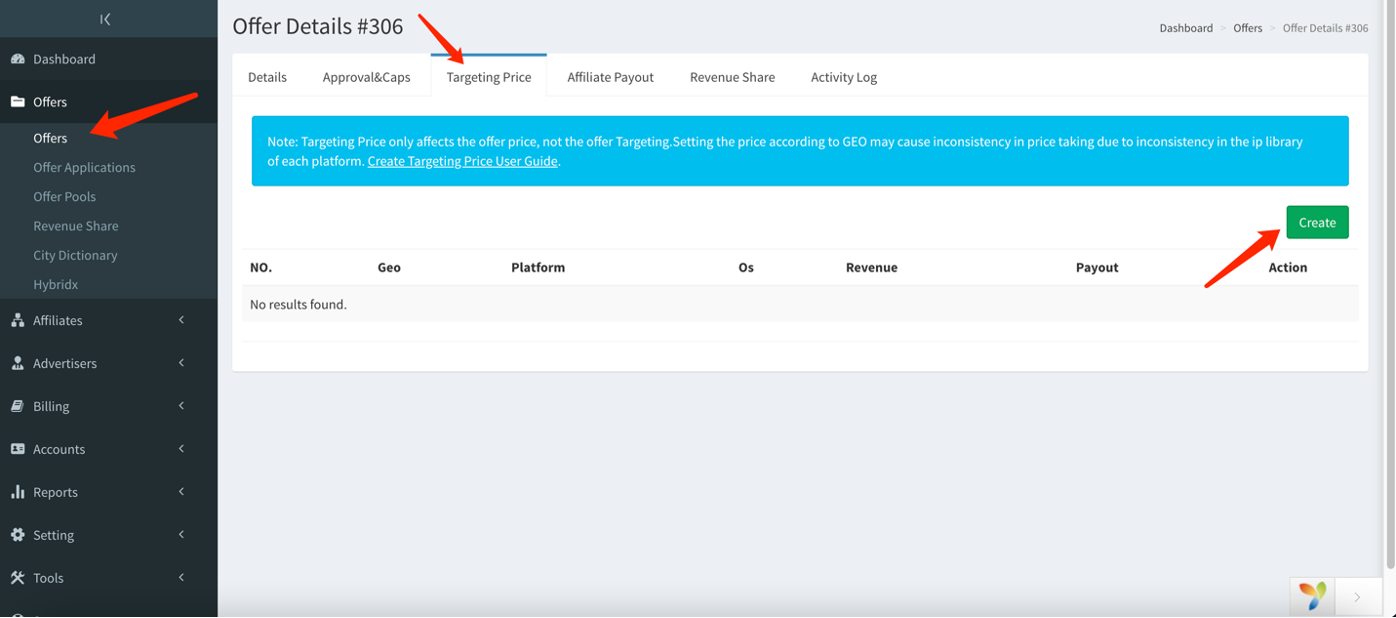Image resolution: width=1396 pixels, height=618 pixels.
Task: Click the Reports bar chart icon
Action: 18,492
